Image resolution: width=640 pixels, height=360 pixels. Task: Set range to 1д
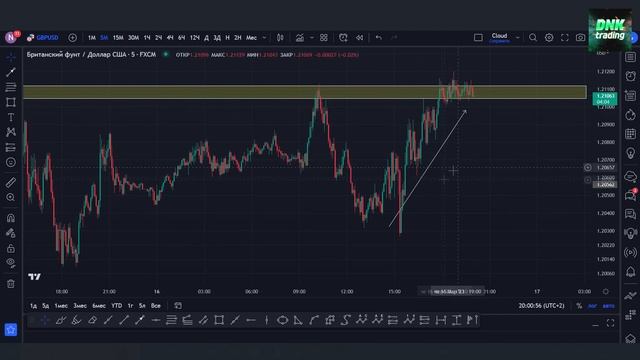click(33, 306)
